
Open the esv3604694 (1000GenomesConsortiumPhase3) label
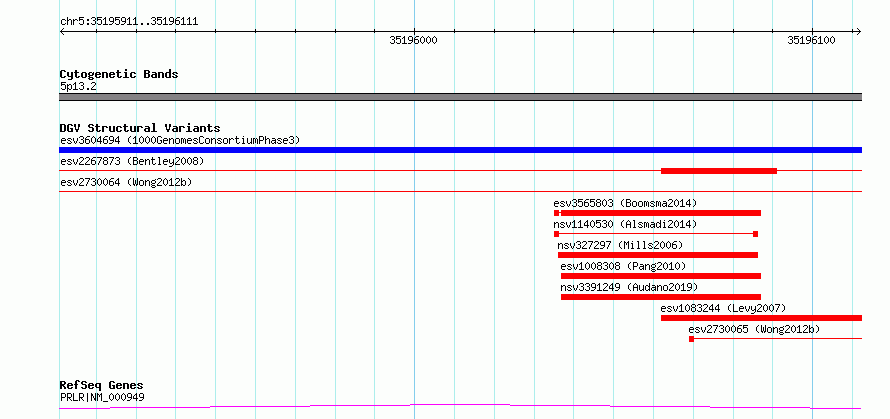coord(180,140)
